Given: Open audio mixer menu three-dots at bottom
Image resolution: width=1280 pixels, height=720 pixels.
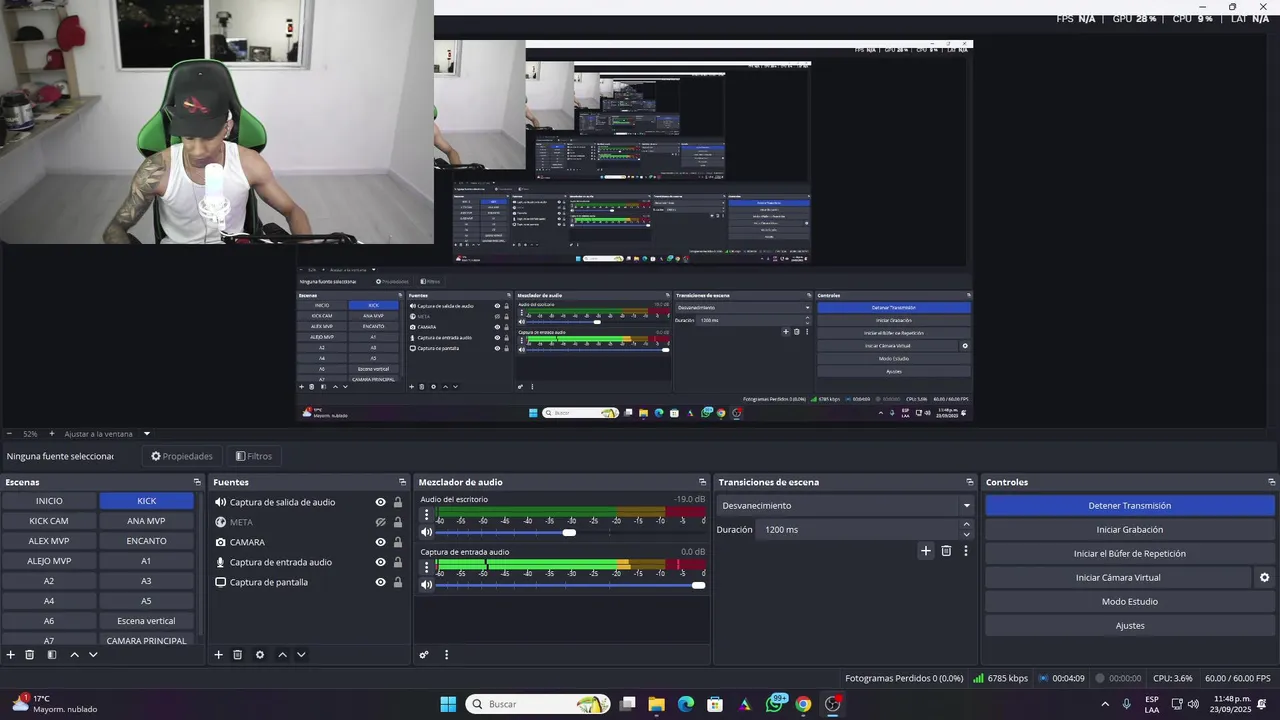Looking at the screenshot, I should coord(446,655).
